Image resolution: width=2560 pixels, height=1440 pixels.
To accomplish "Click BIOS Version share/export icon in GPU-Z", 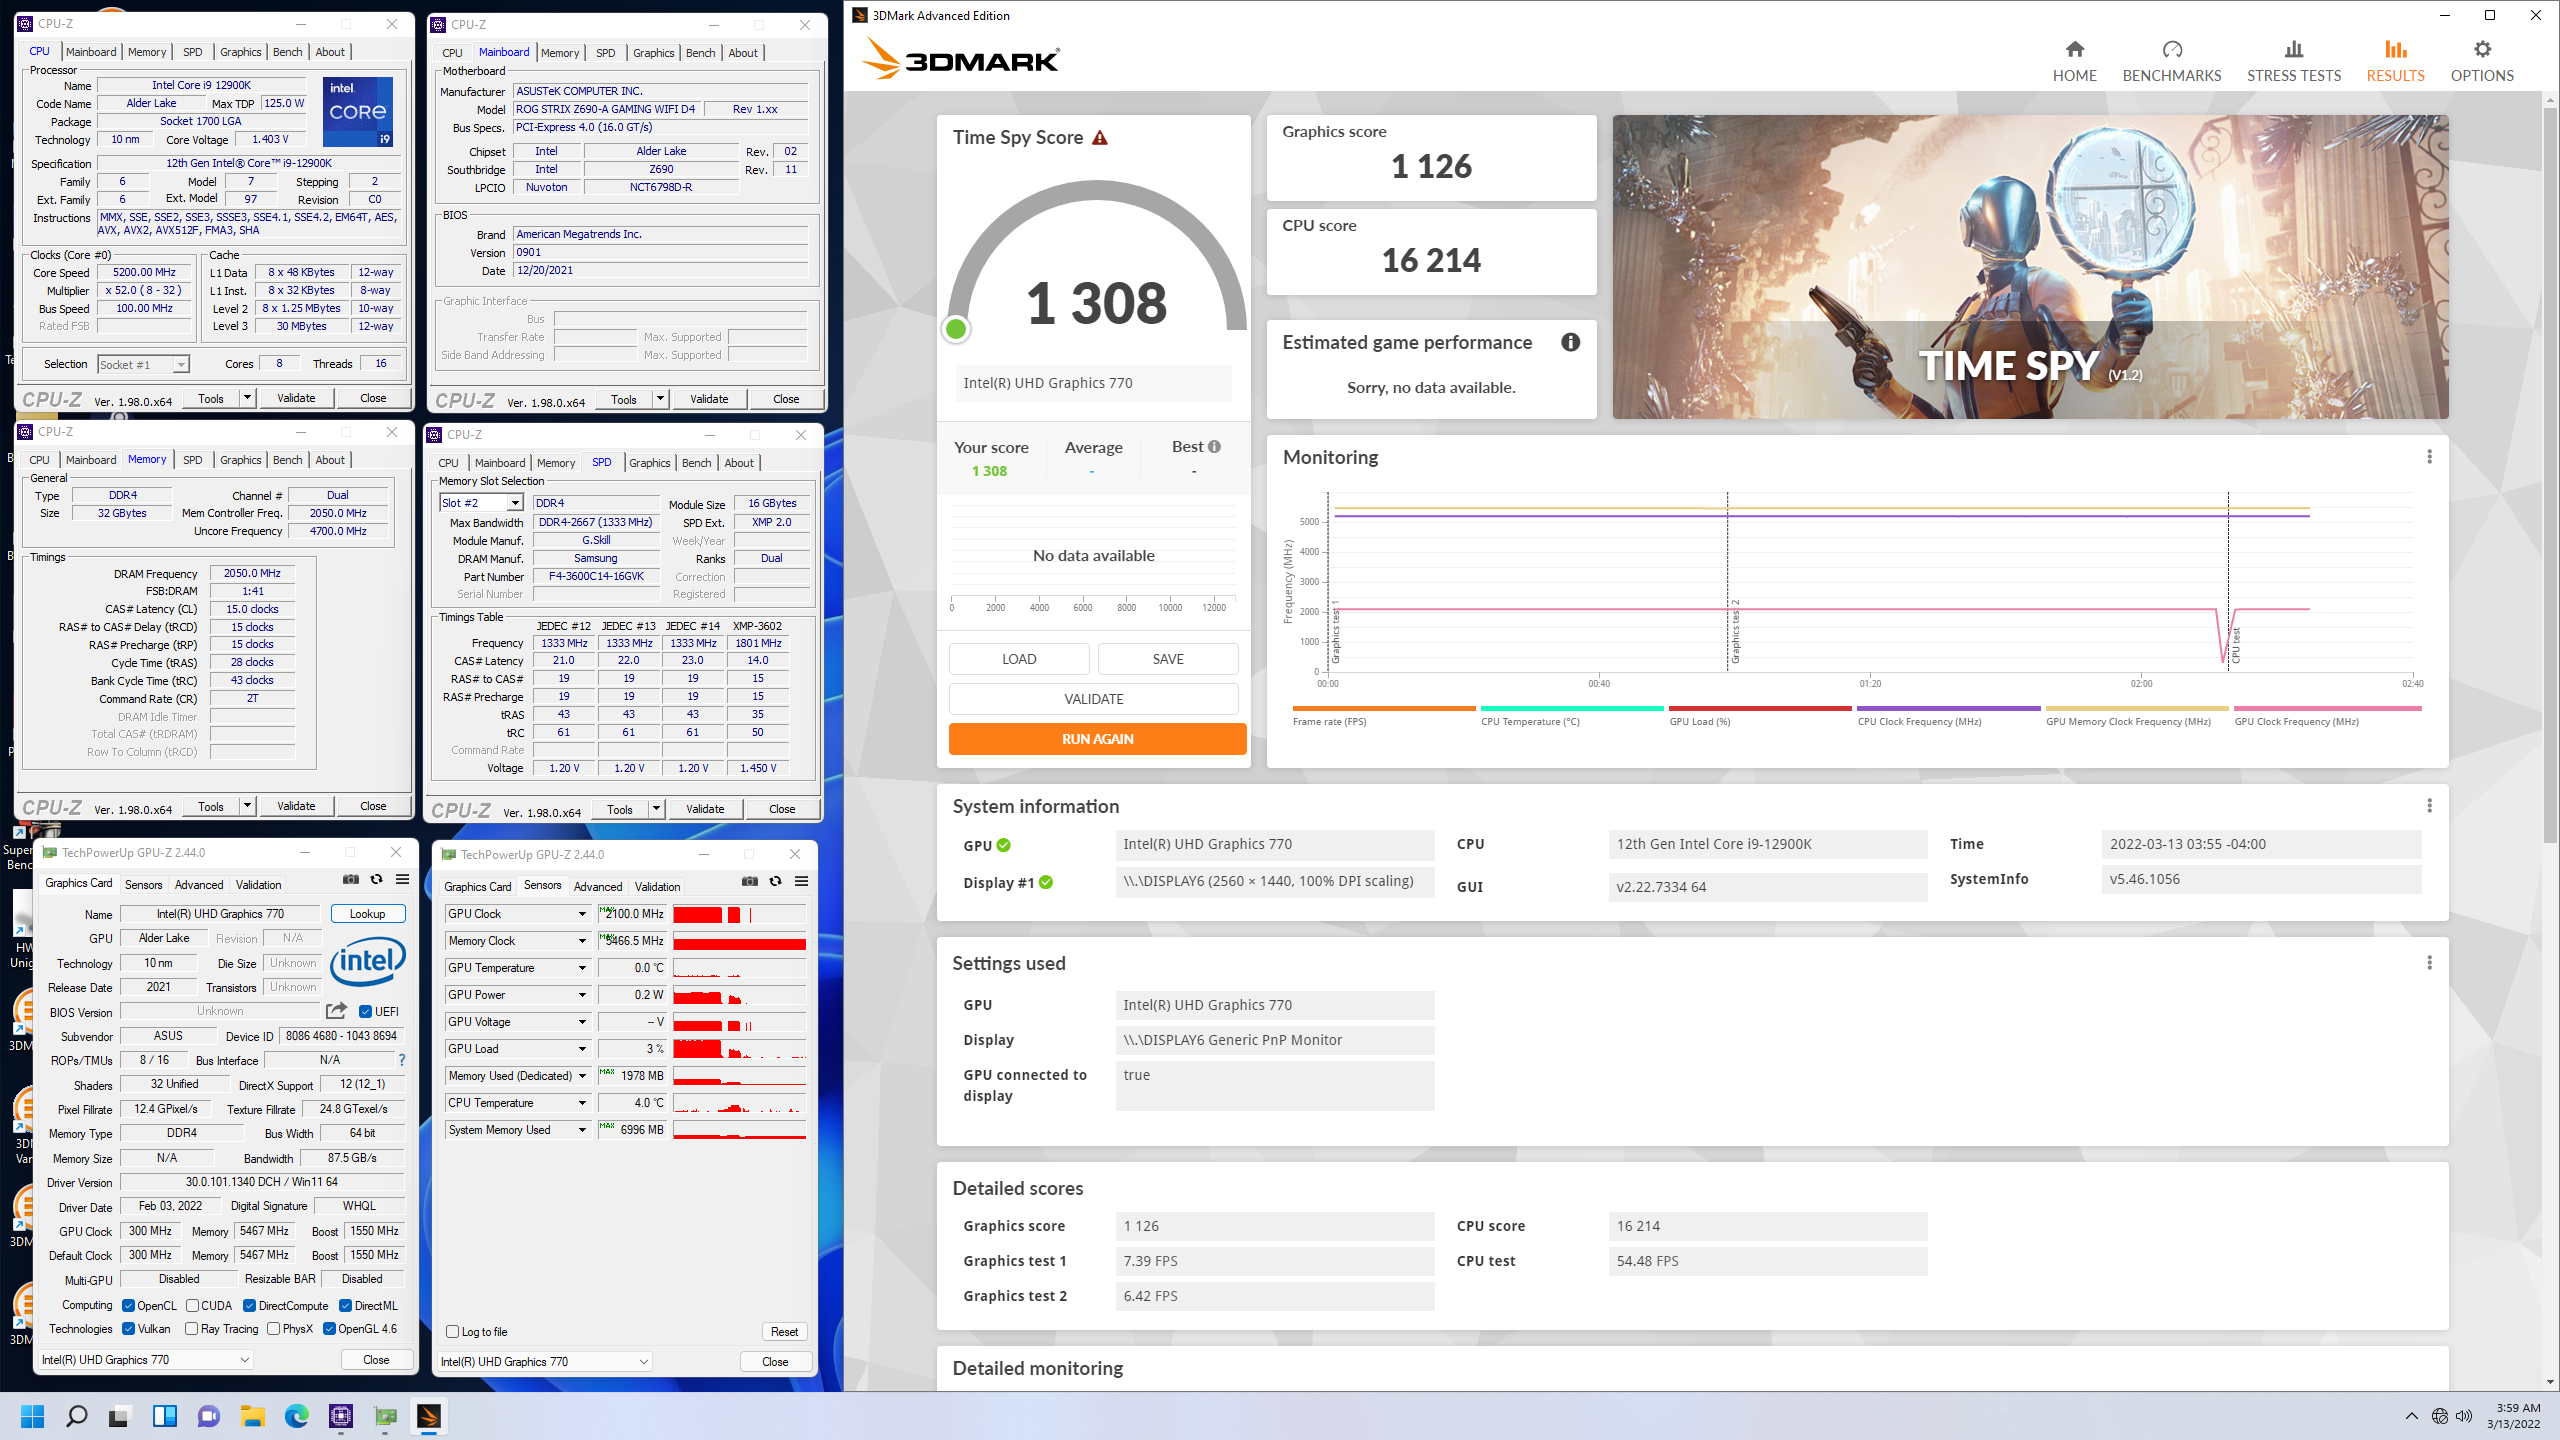I will [337, 1011].
